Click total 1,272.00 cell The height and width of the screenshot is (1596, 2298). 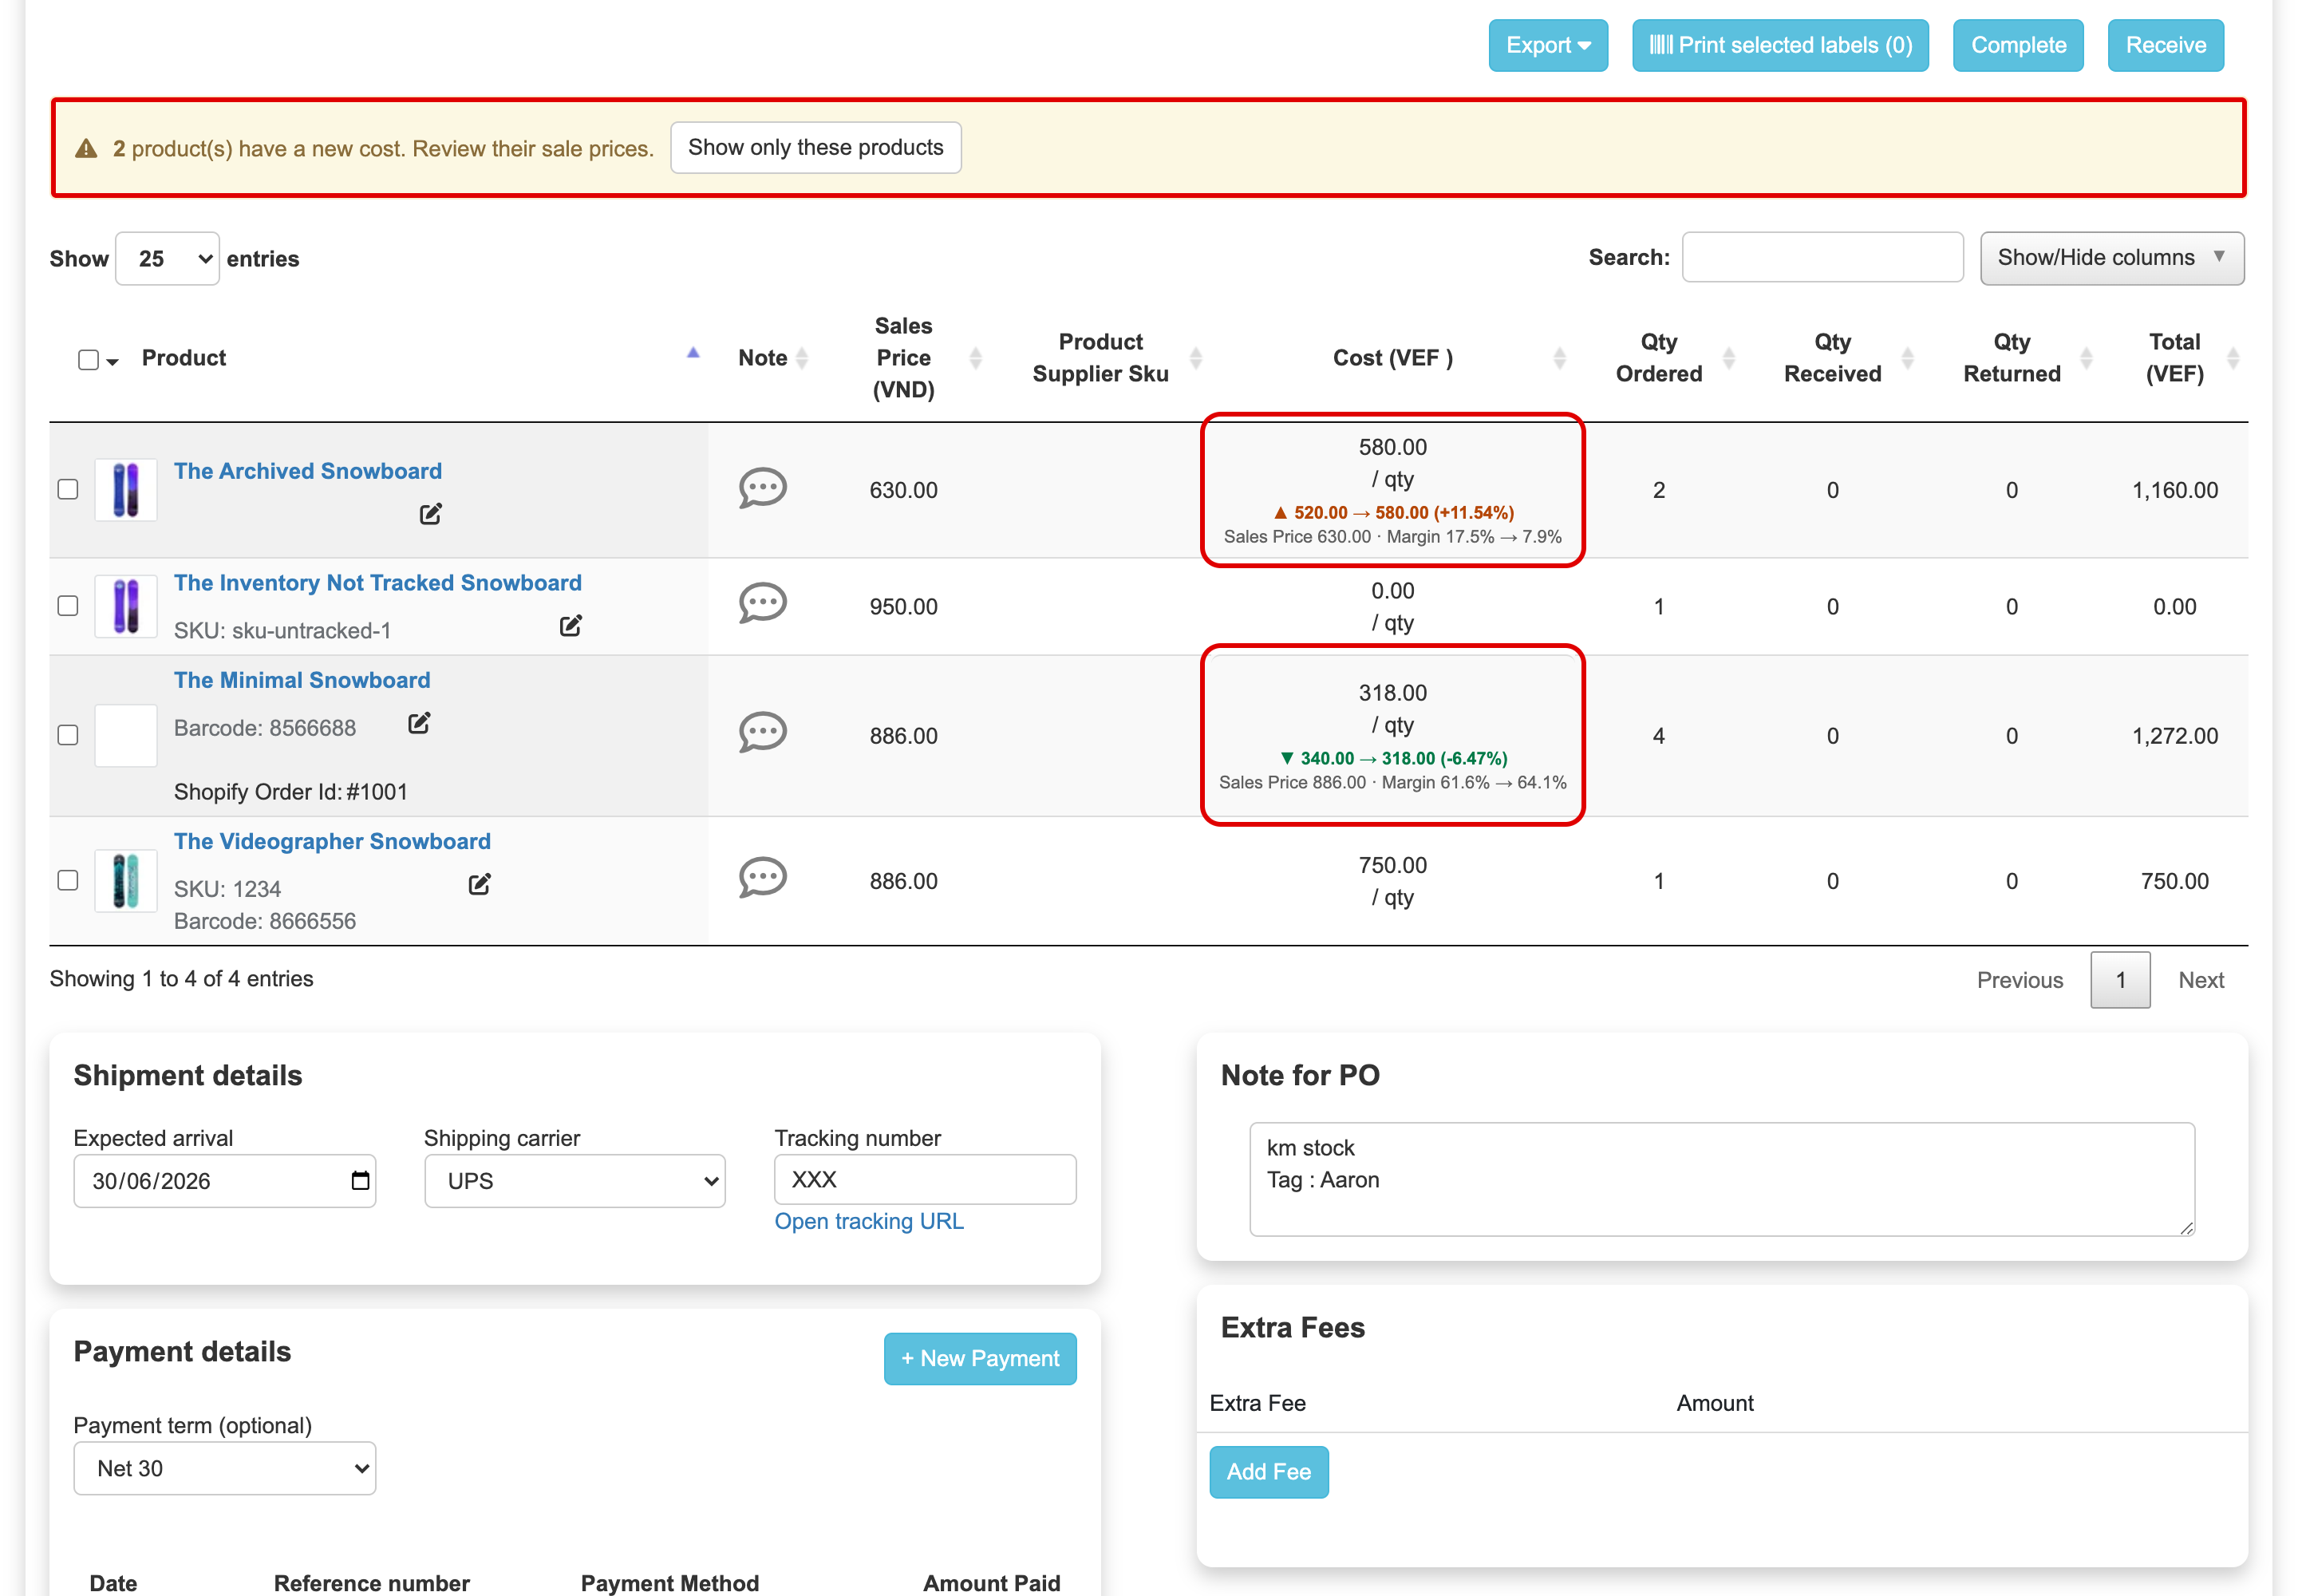pos(2174,736)
